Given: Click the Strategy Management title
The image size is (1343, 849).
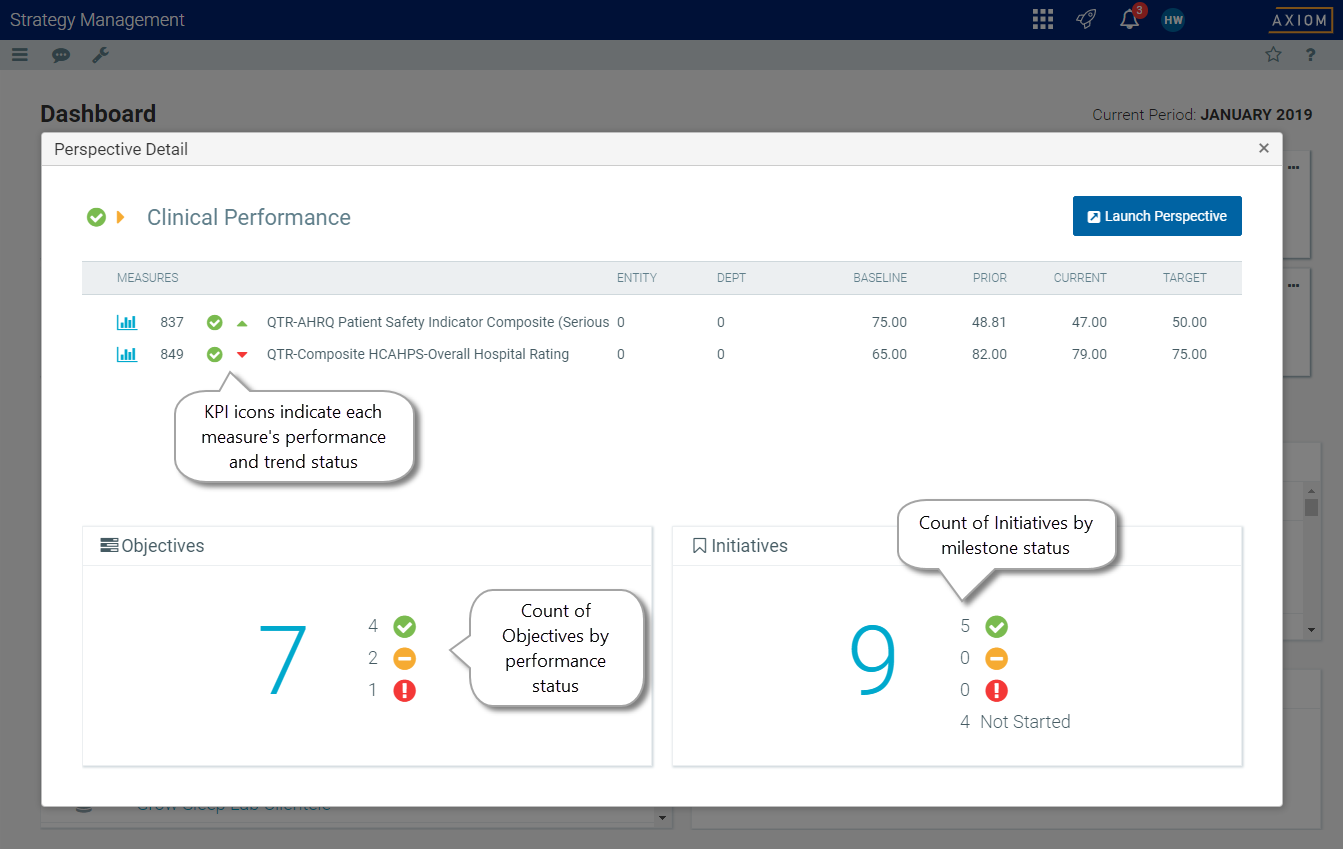Looking at the screenshot, I should pos(97,20).
